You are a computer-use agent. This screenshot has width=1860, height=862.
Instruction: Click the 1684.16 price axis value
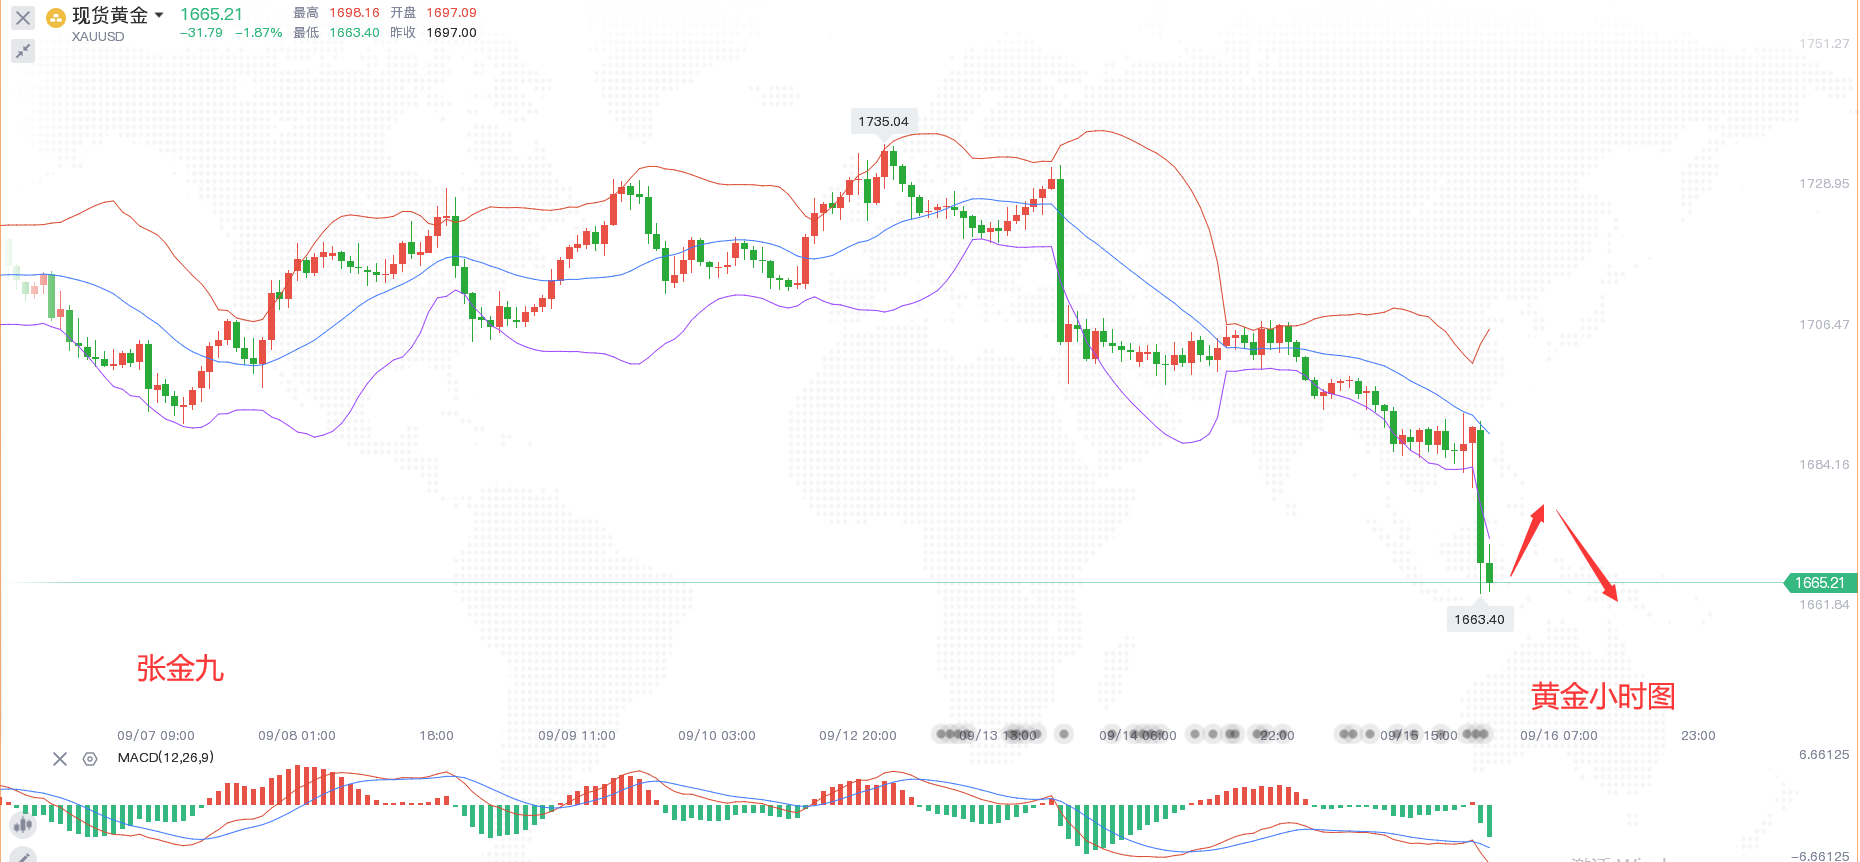pos(1824,465)
